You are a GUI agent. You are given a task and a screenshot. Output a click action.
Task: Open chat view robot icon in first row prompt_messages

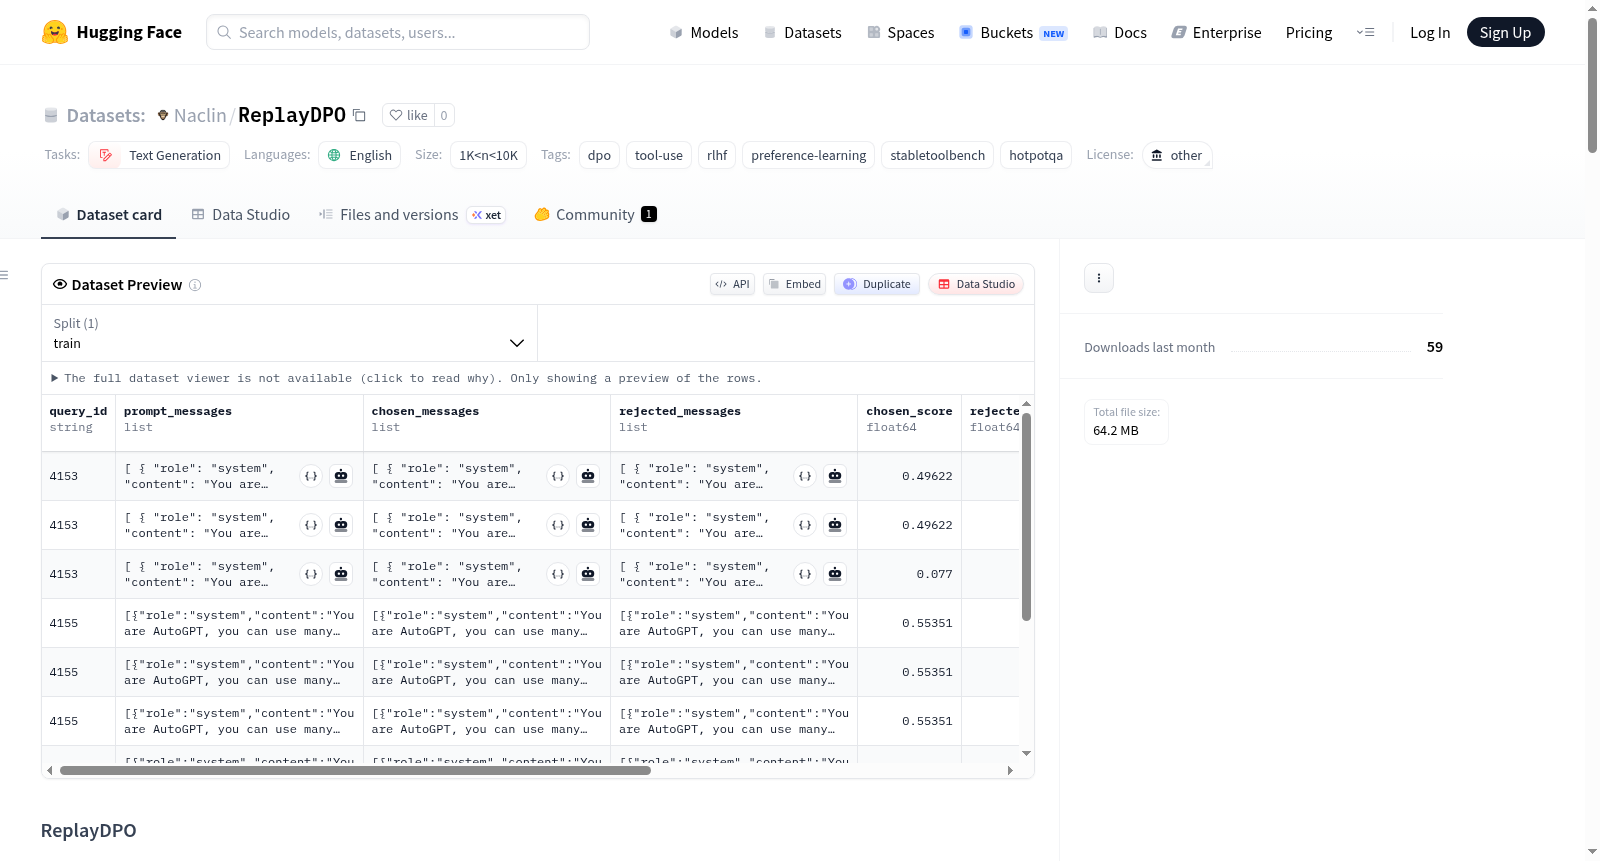click(x=341, y=476)
